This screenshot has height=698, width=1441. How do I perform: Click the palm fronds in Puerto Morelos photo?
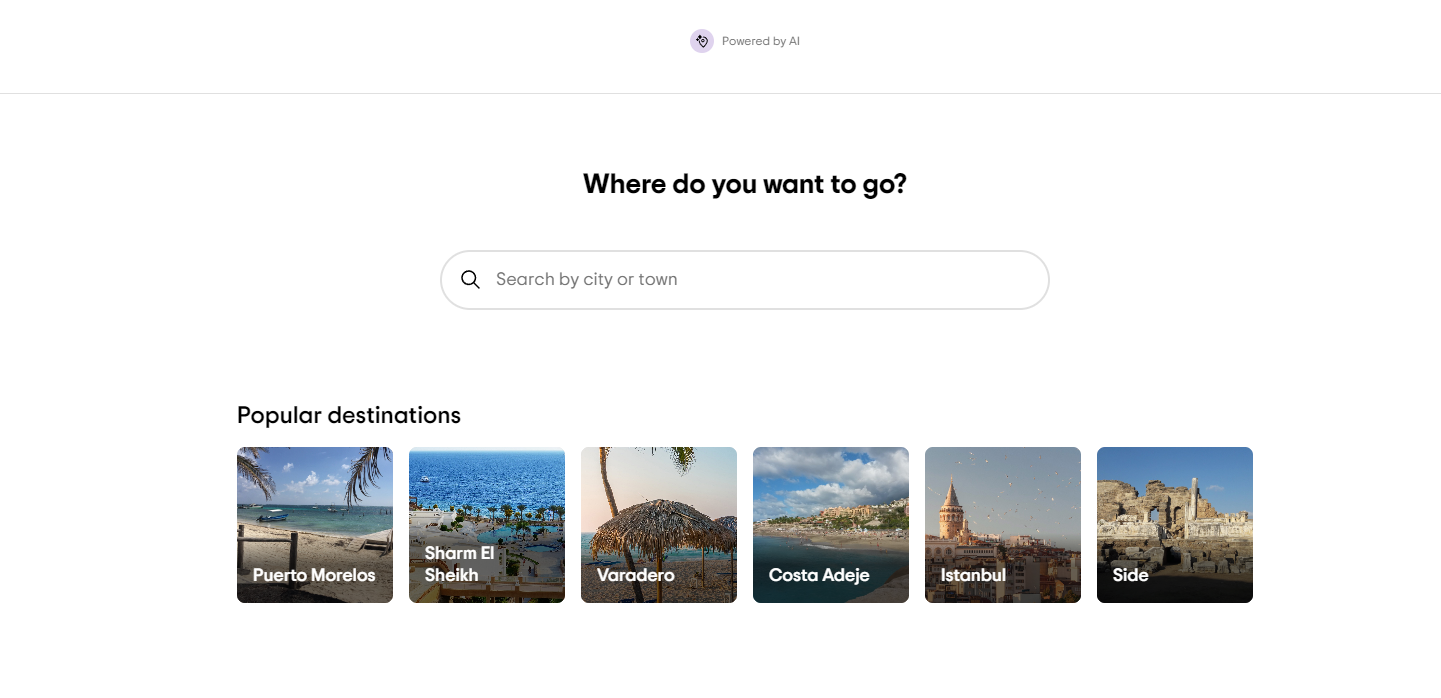click(x=365, y=468)
